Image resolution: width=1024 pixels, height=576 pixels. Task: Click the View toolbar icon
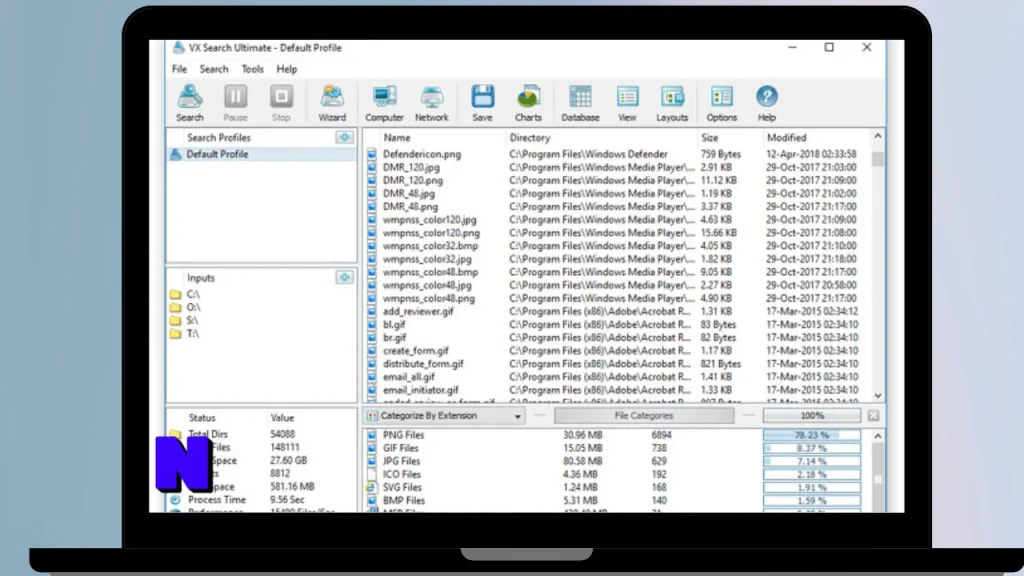coord(627,103)
